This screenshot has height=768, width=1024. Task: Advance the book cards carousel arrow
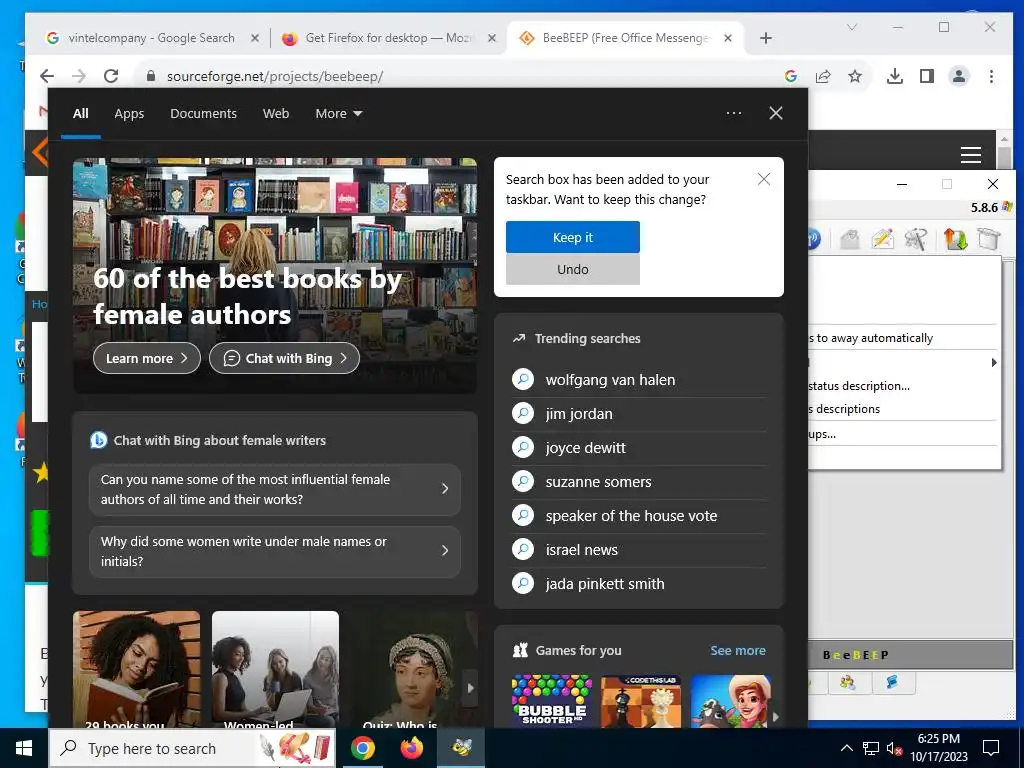(x=470, y=688)
